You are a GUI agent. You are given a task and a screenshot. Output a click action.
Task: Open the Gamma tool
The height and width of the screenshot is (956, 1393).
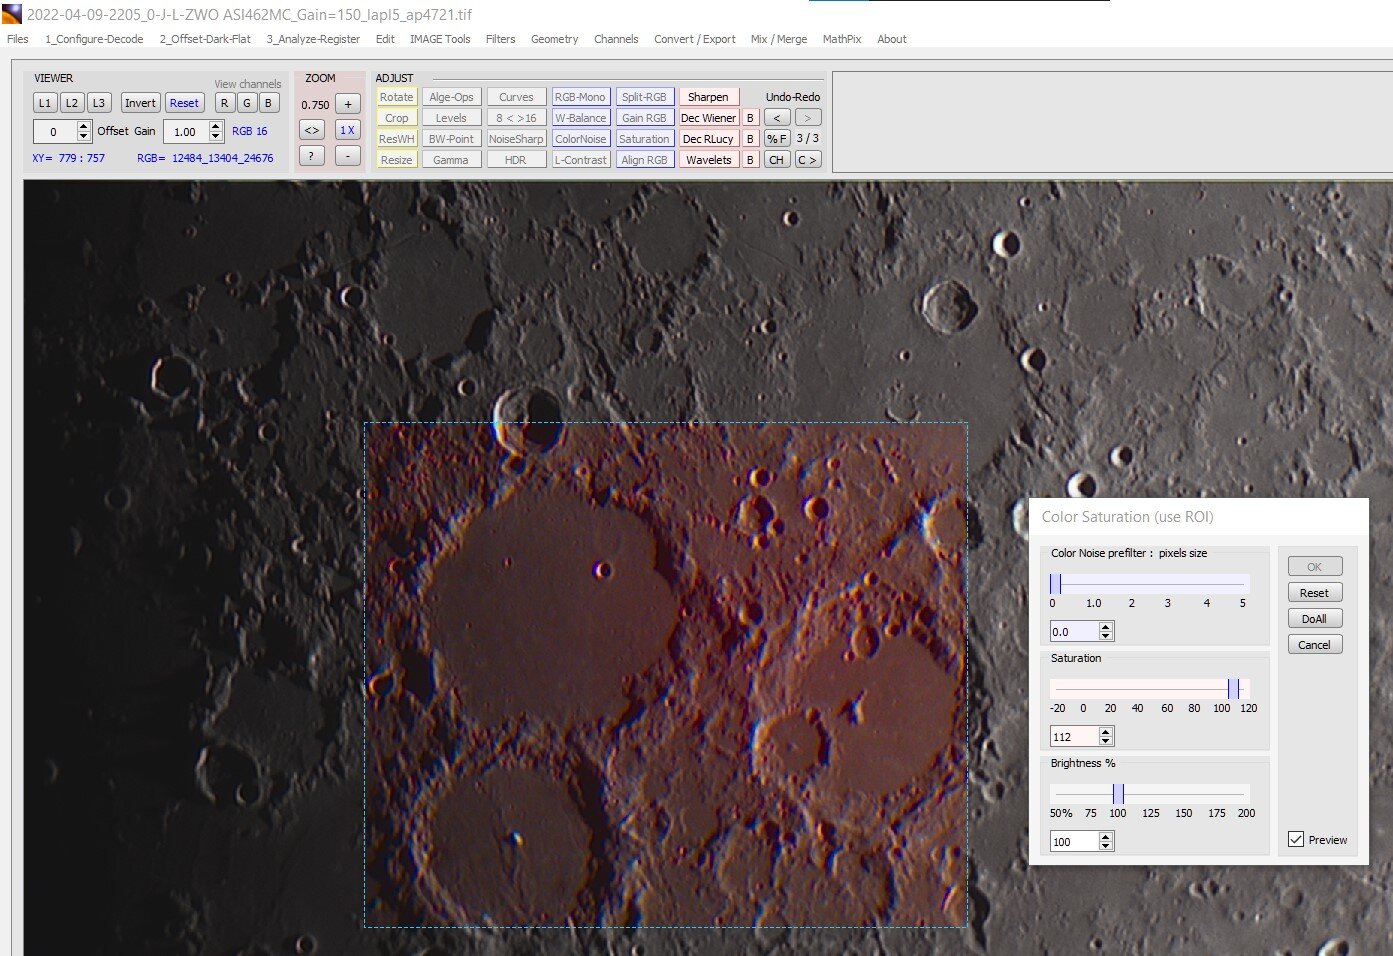click(451, 160)
